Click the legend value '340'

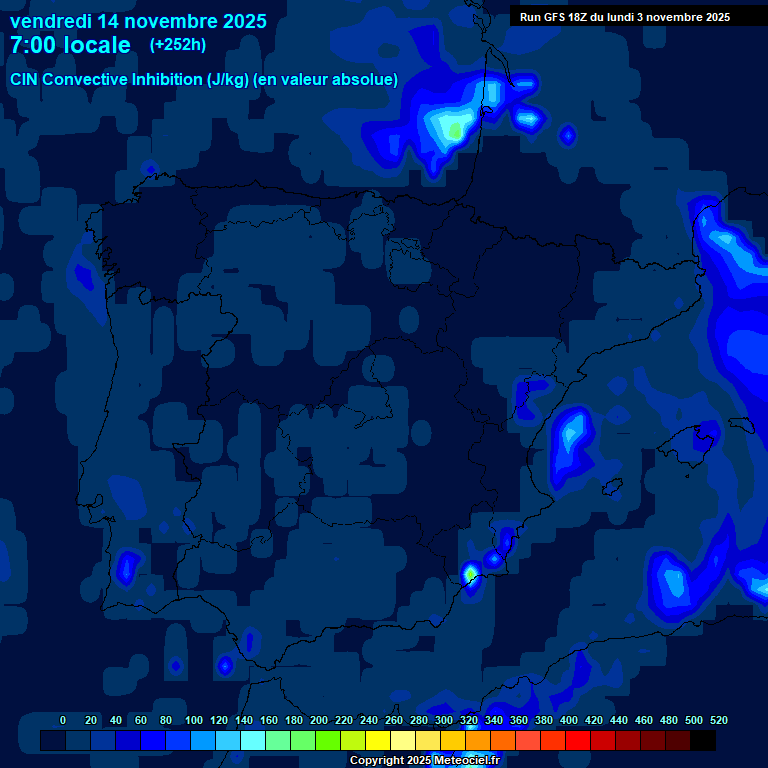coord(494,720)
